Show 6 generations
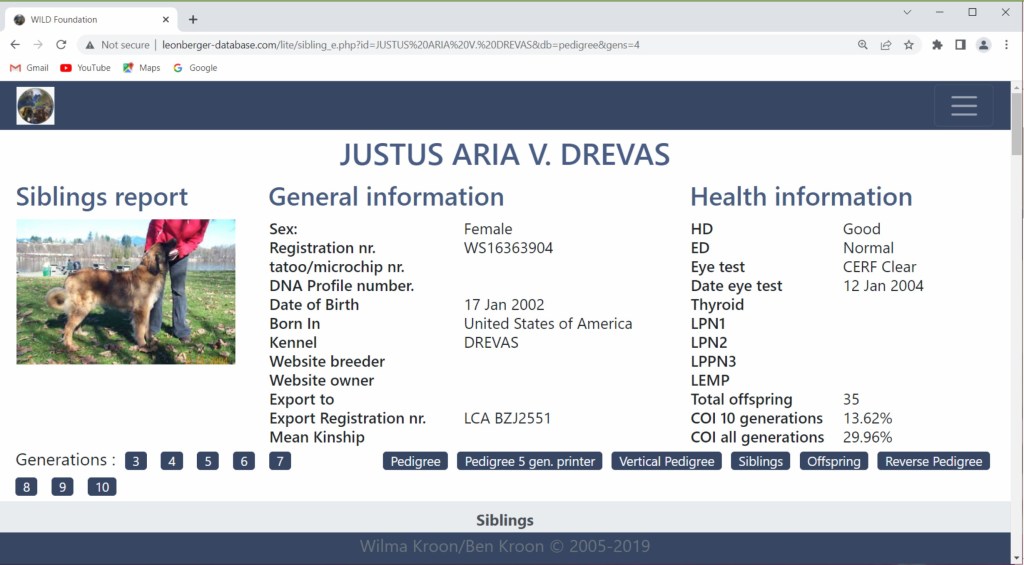 tap(244, 461)
